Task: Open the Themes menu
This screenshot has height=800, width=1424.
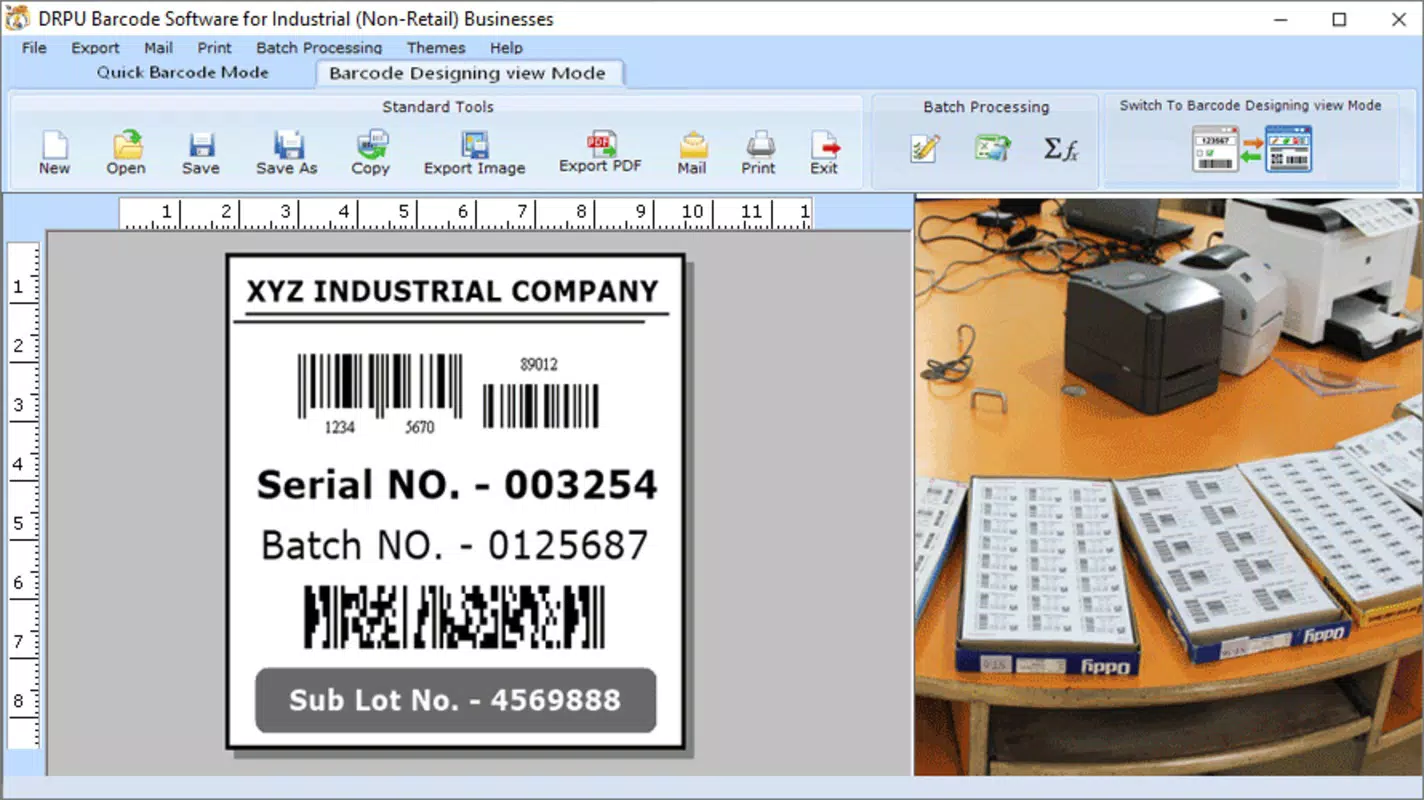Action: point(436,48)
